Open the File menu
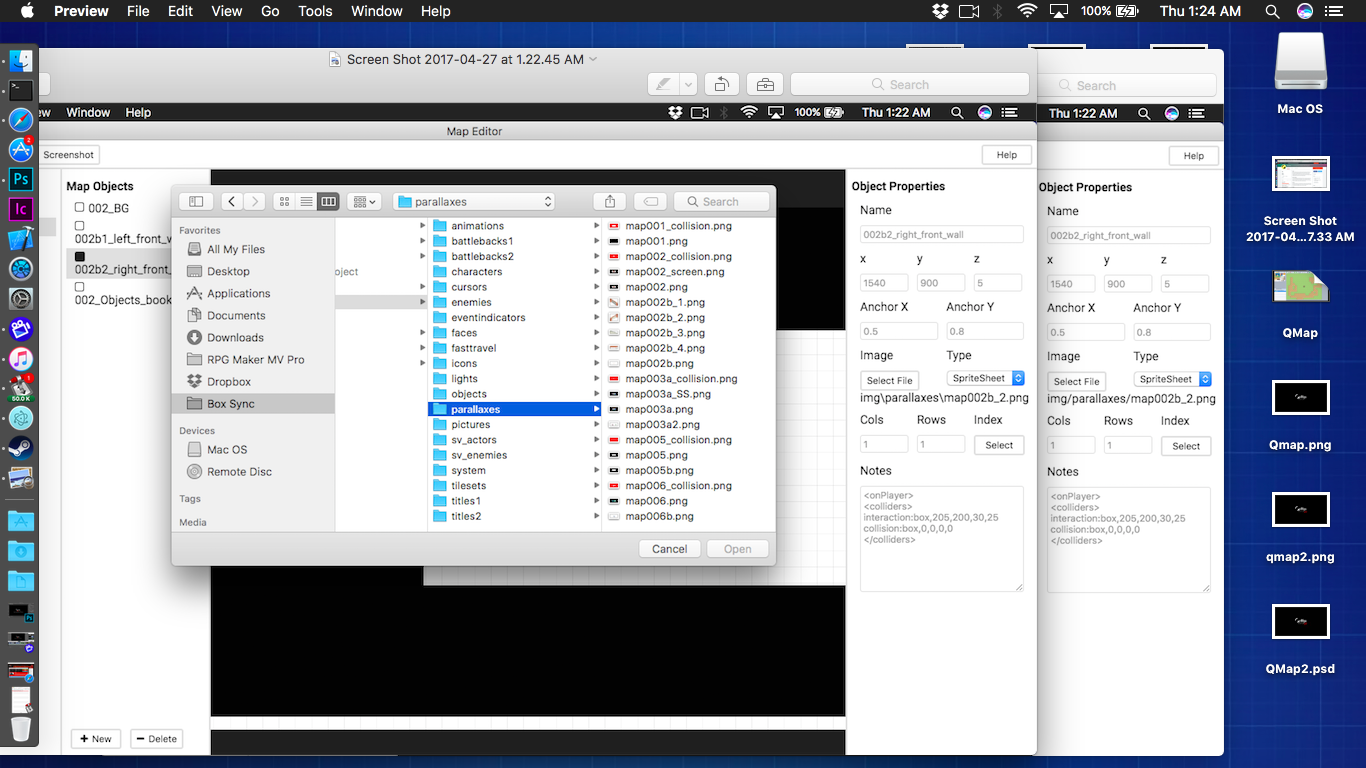Image resolution: width=1366 pixels, height=768 pixels. pyautogui.click(x=138, y=11)
